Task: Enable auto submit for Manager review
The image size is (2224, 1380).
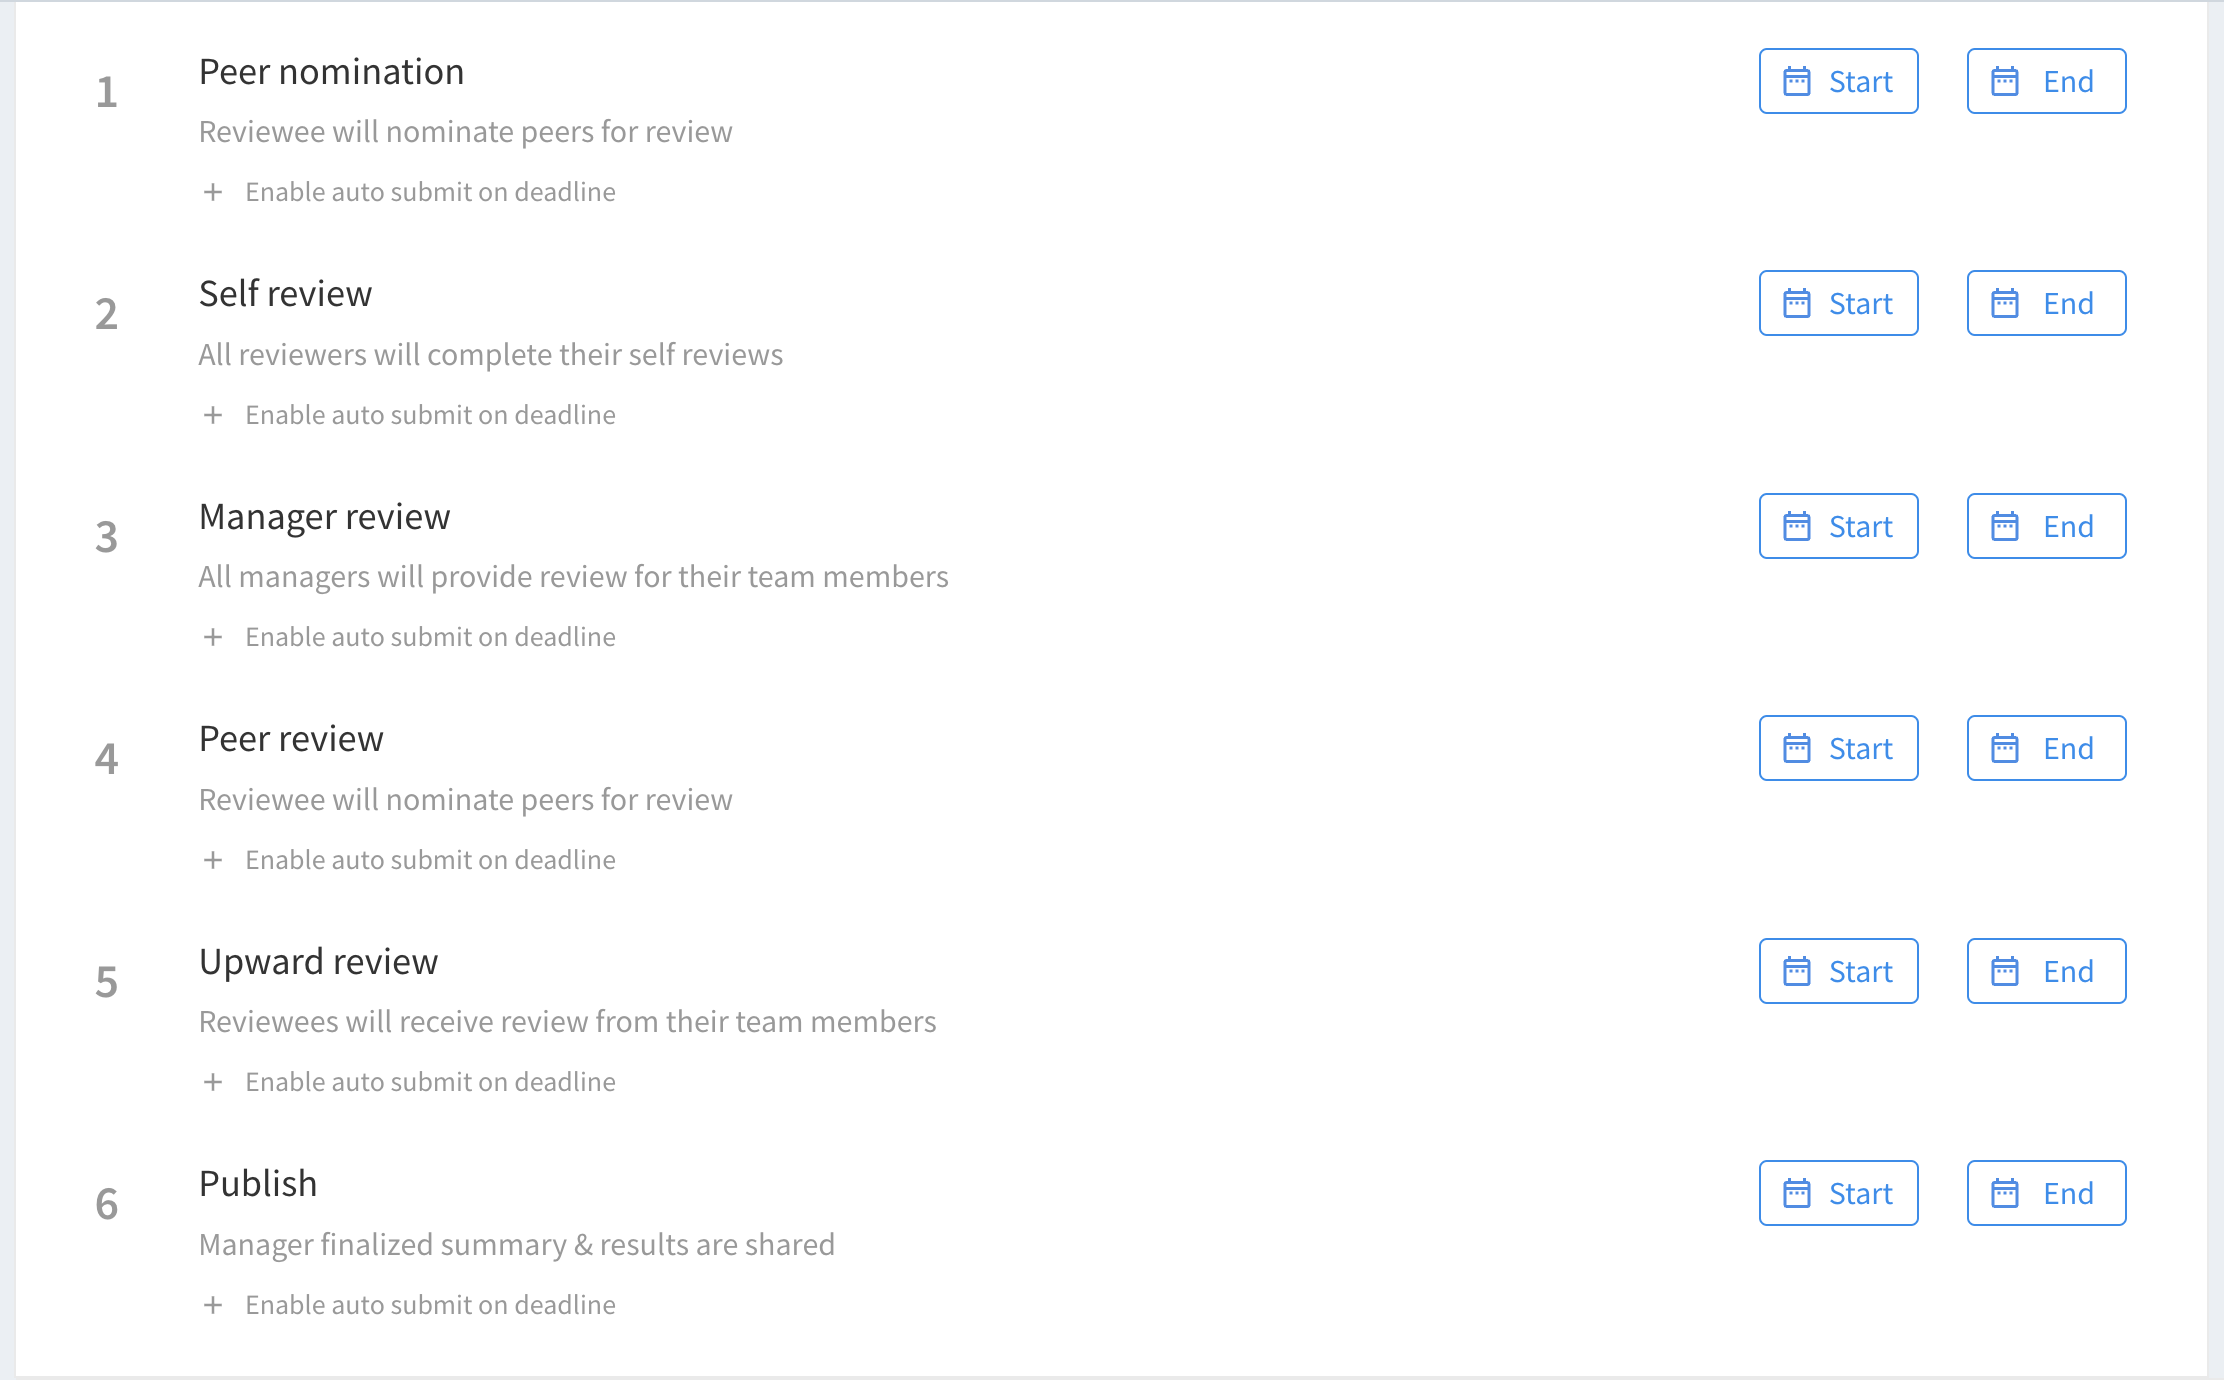Action: click(x=409, y=637)
